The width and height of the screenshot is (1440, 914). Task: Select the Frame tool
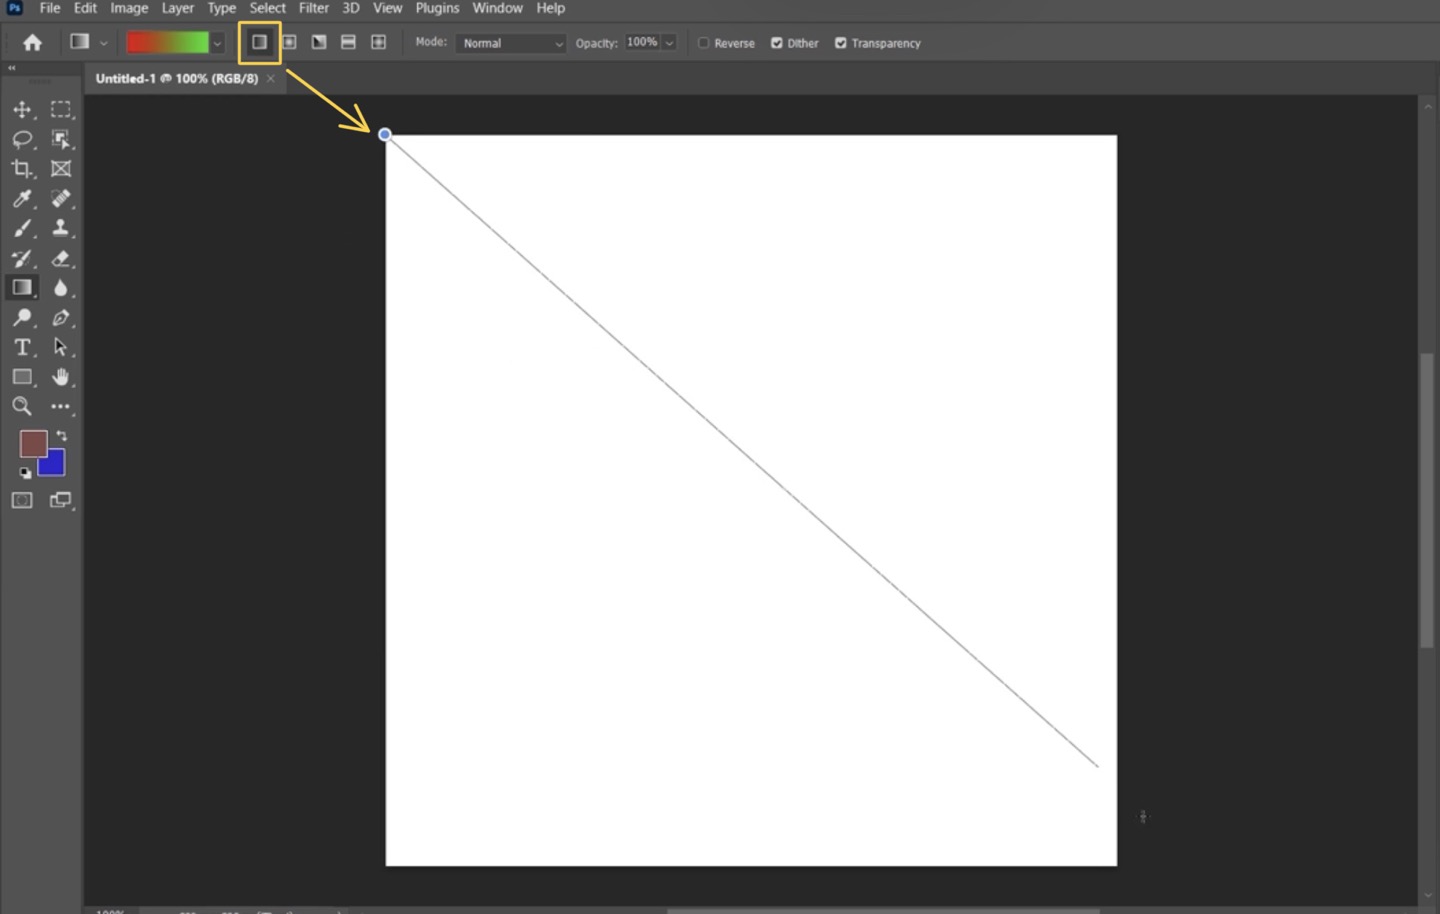(x=61, y=169)
